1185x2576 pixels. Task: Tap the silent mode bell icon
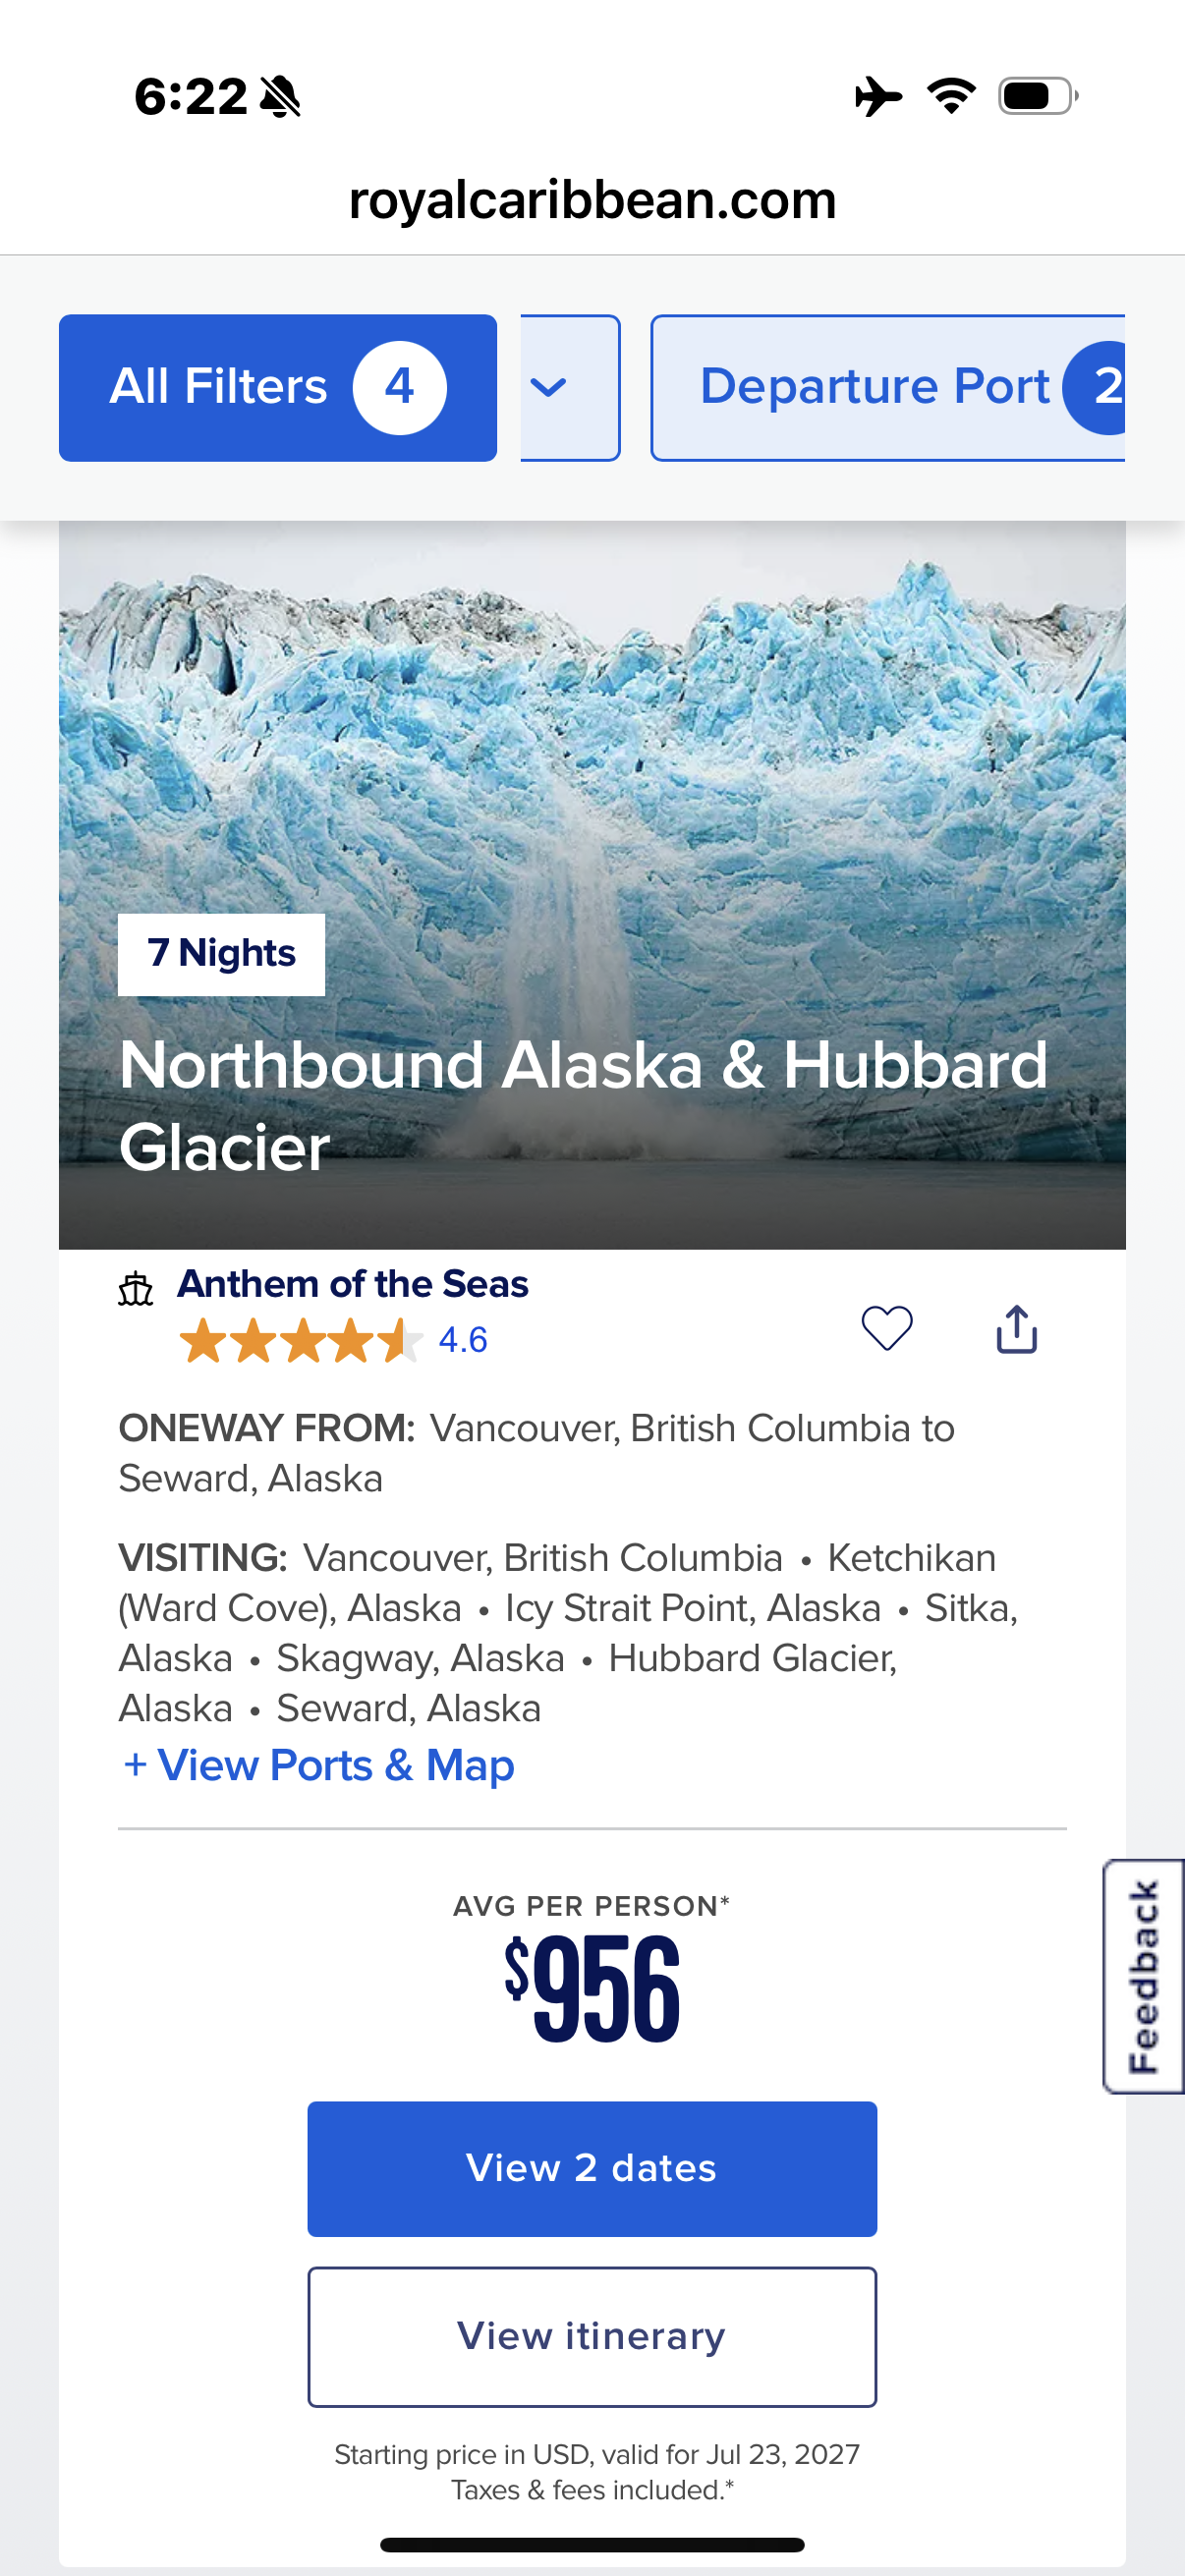point(280,97)
